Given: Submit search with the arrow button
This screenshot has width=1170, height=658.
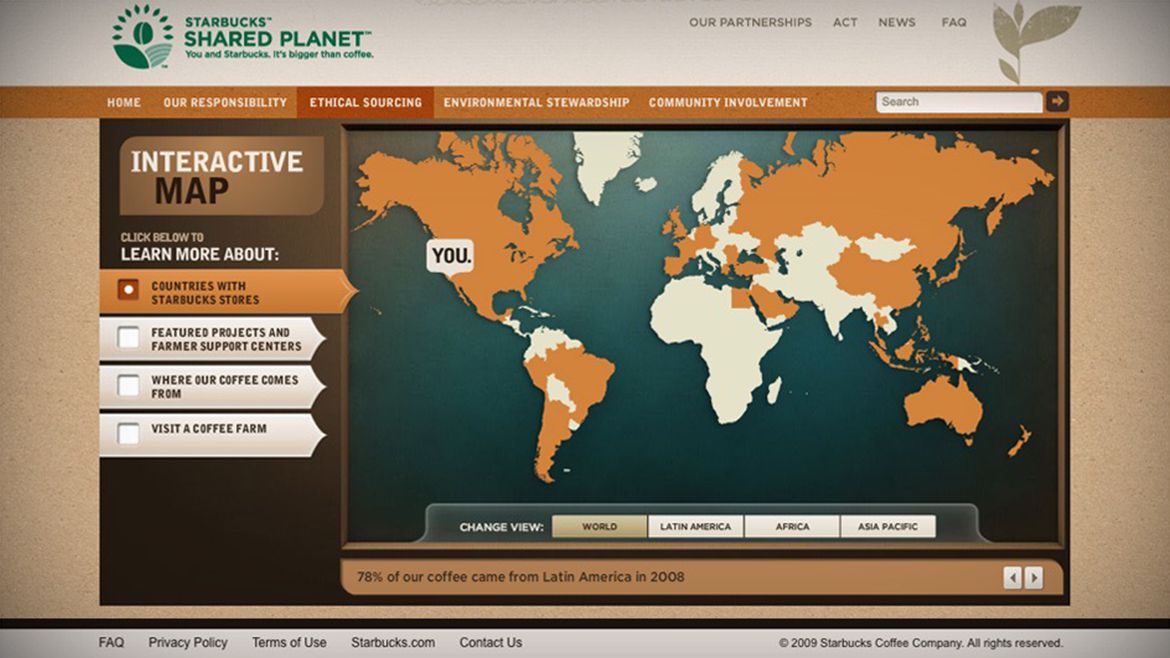Looking at the screenshot, I should pyautogui.click(x=1057, y=101).
